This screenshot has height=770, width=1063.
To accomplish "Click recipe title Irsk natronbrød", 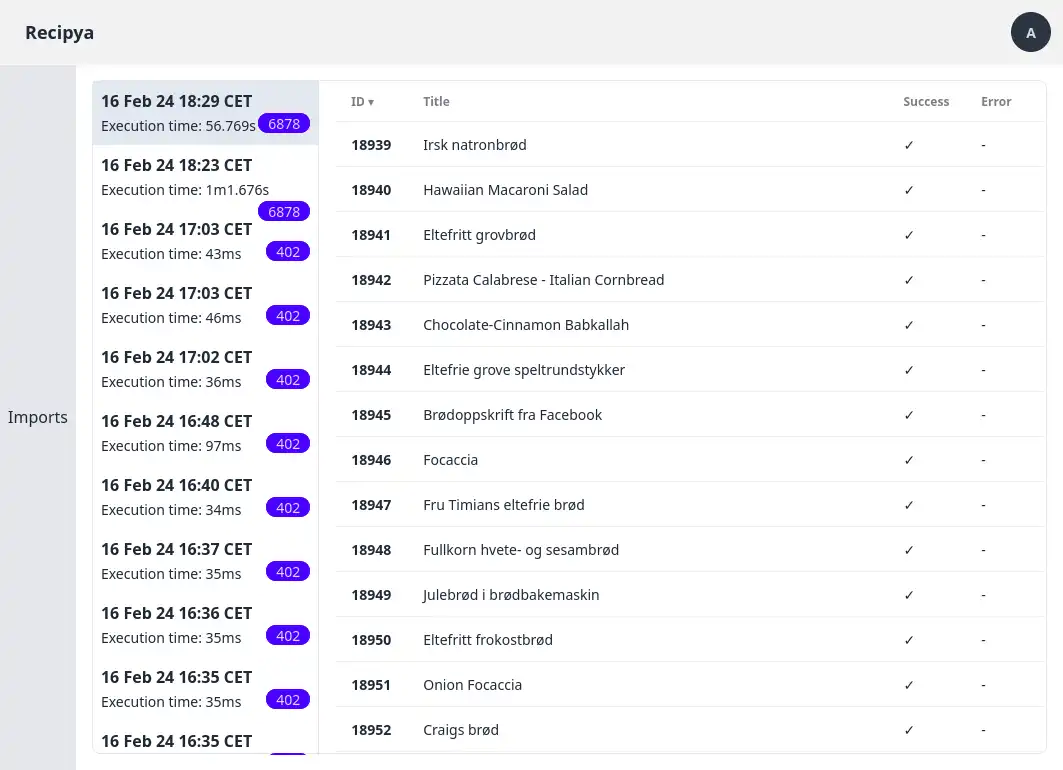I will tap(475, 145).
